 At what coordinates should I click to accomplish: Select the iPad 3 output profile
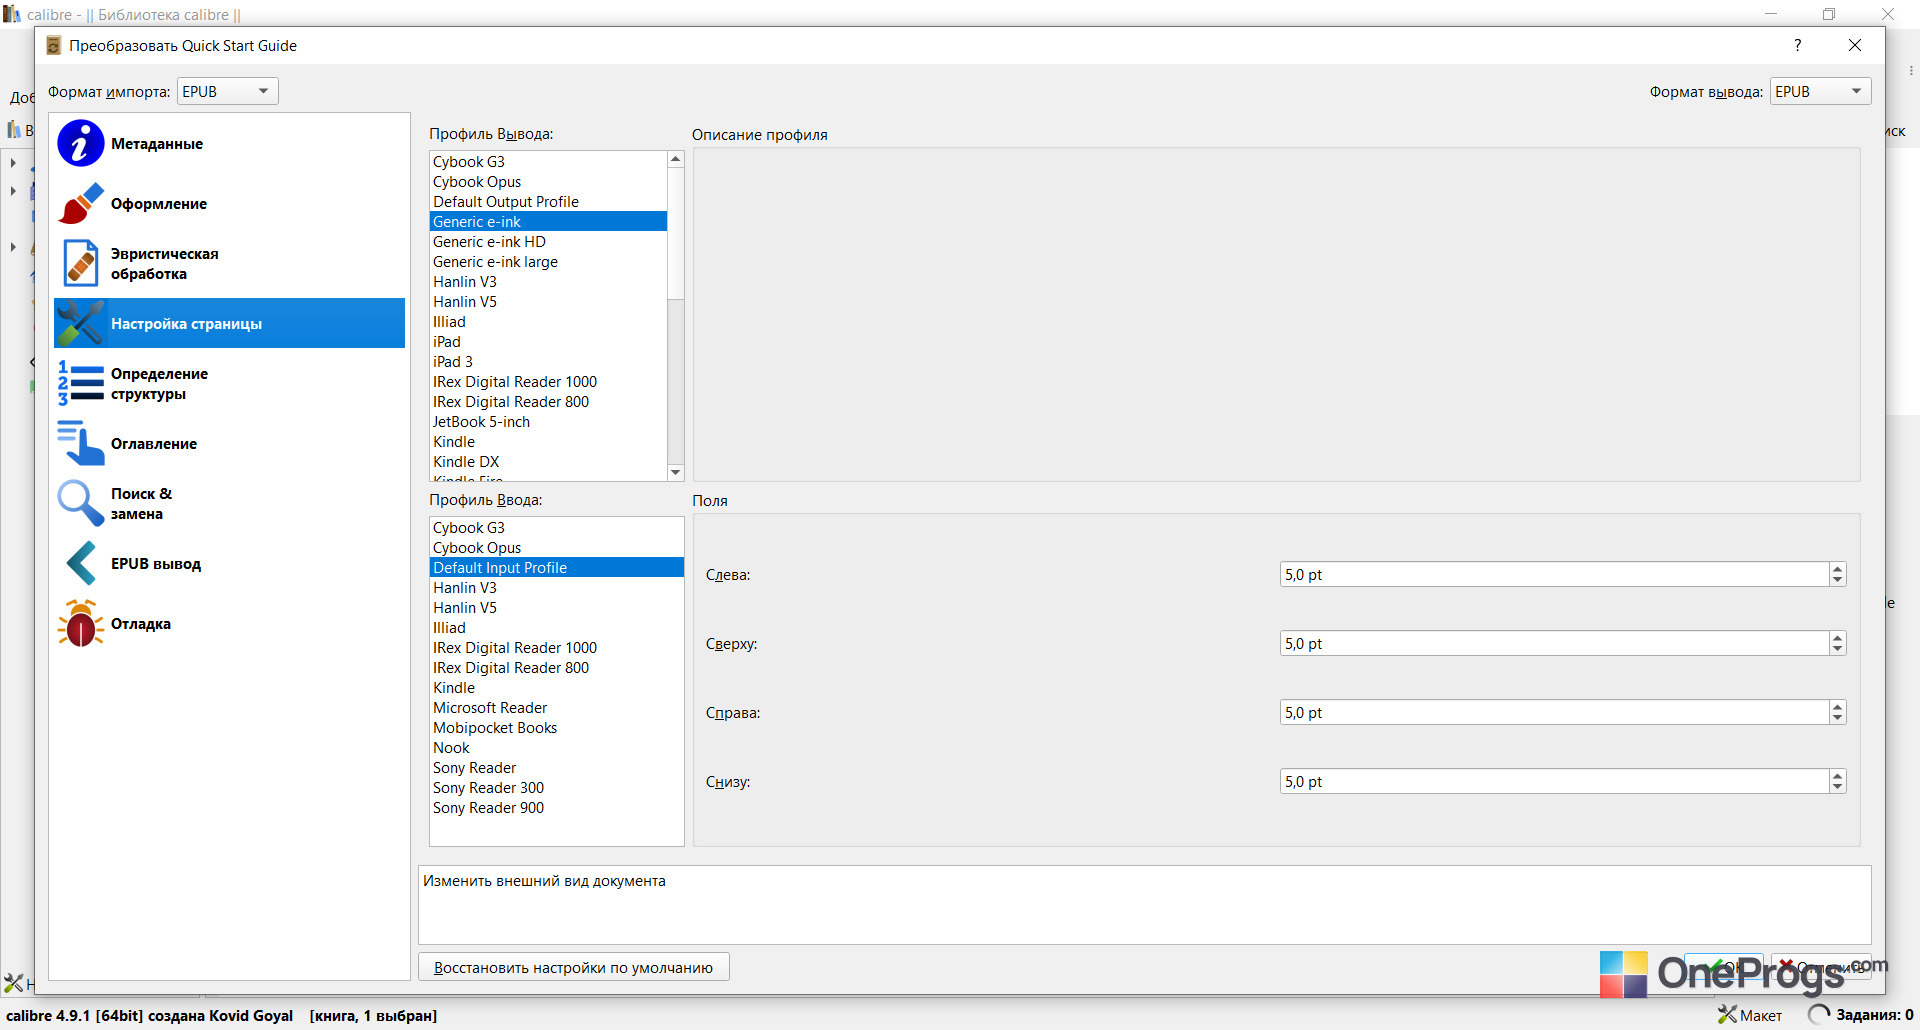(x=548, y=361)
